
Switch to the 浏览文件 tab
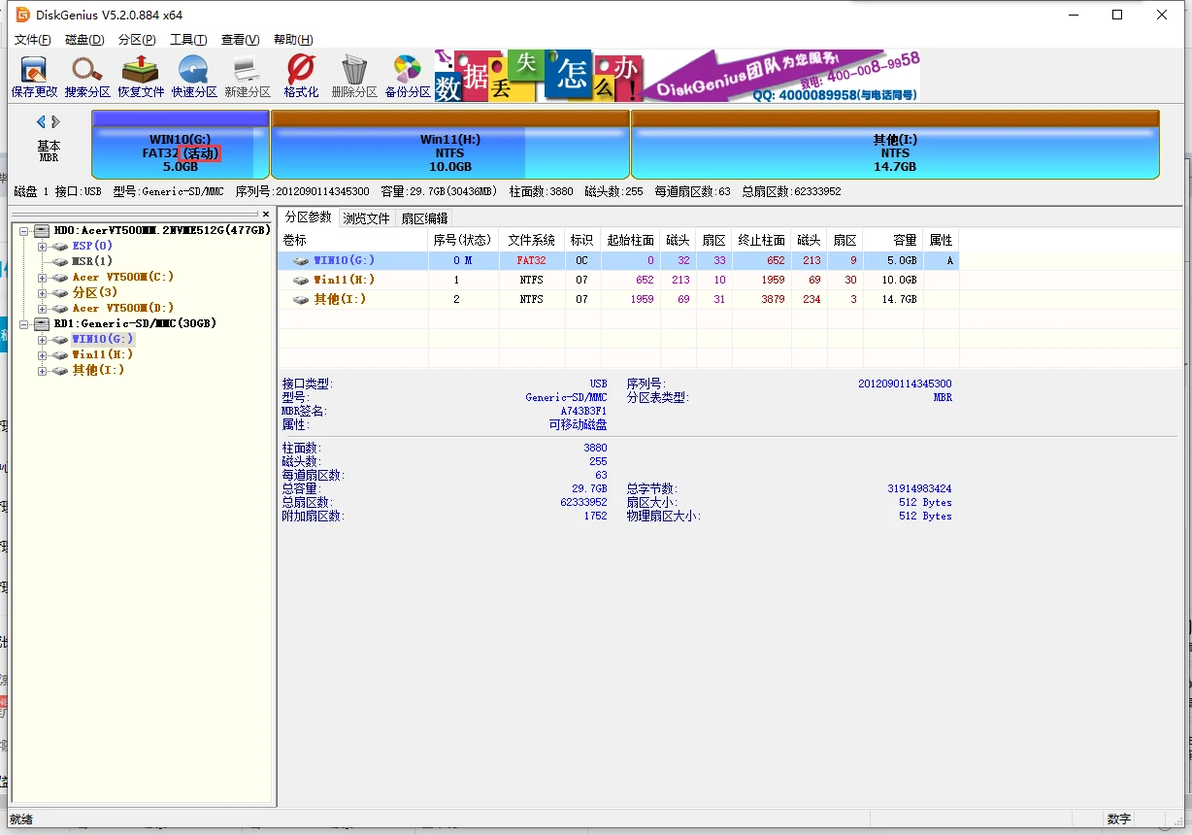[366, 218]
